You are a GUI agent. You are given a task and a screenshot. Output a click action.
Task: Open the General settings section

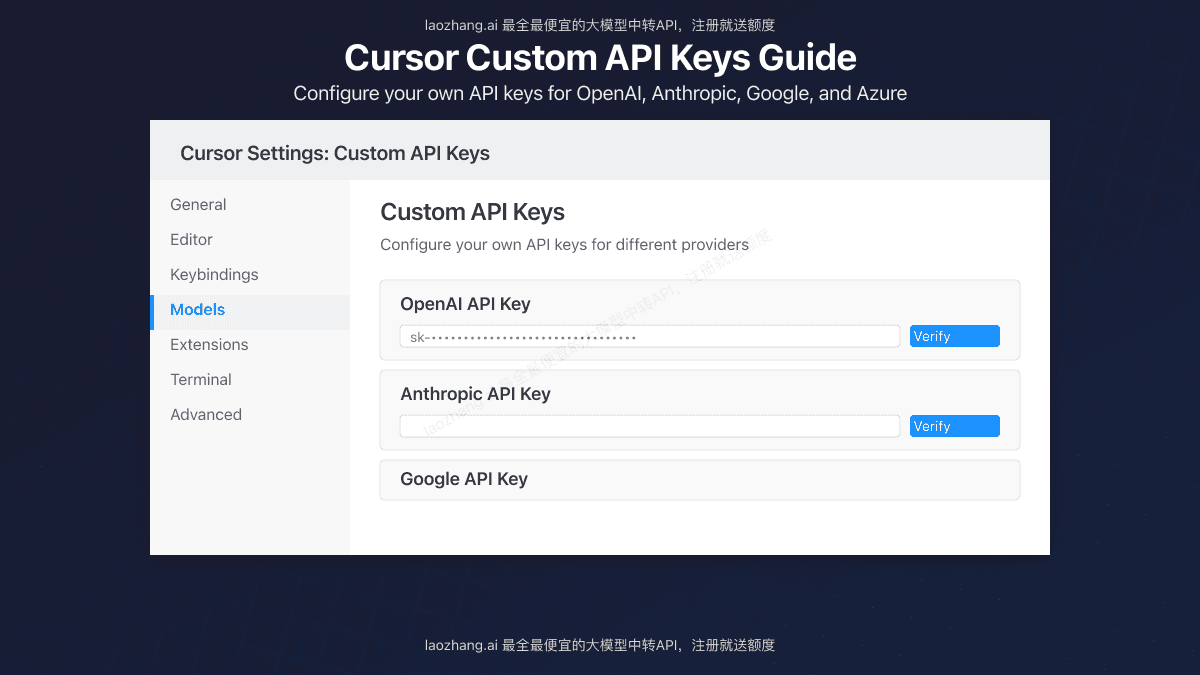[x=250, y=204]
